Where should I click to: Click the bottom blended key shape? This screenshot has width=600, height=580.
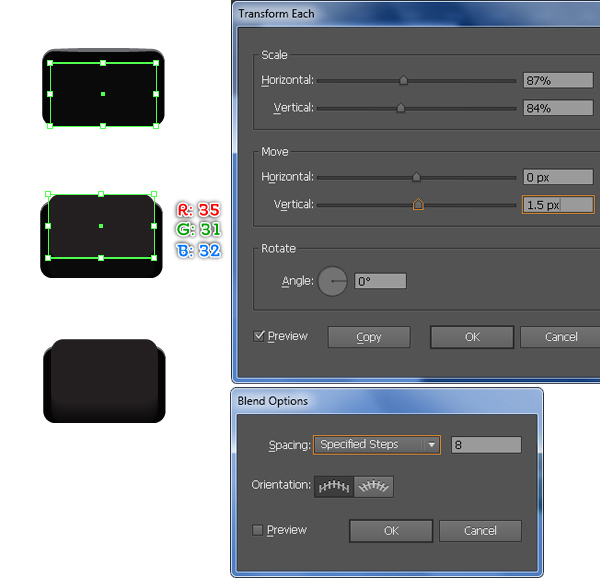(104, 381)
